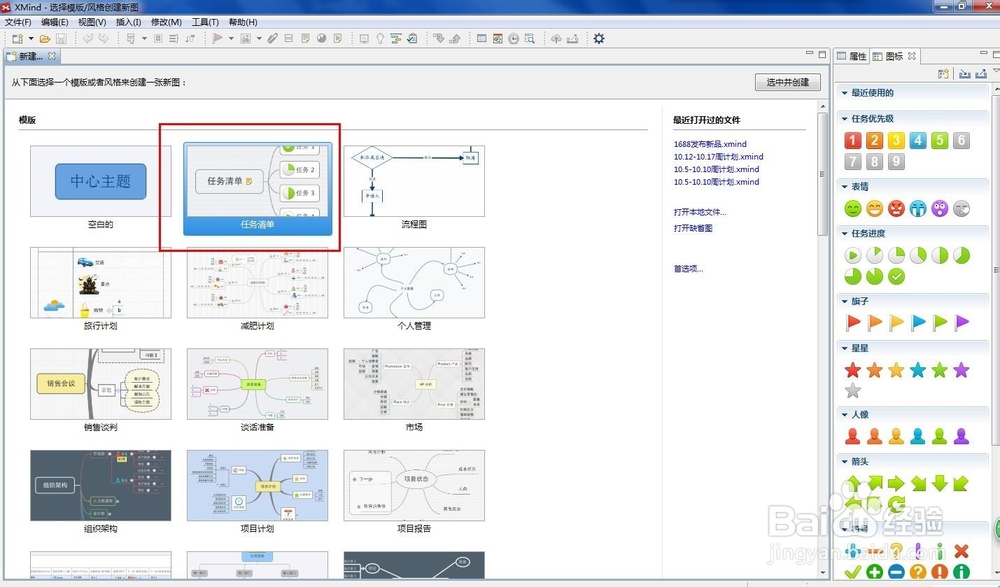
Task: Click the settings gear toolbar icon
Action: point(598,38)
